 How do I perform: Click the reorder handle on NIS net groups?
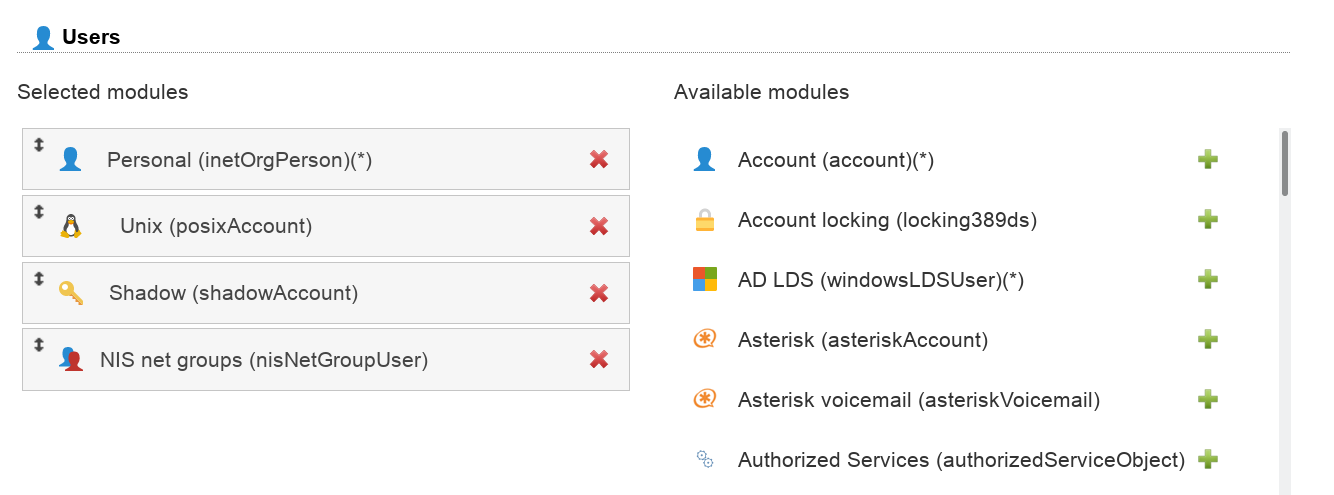point(39,345)
